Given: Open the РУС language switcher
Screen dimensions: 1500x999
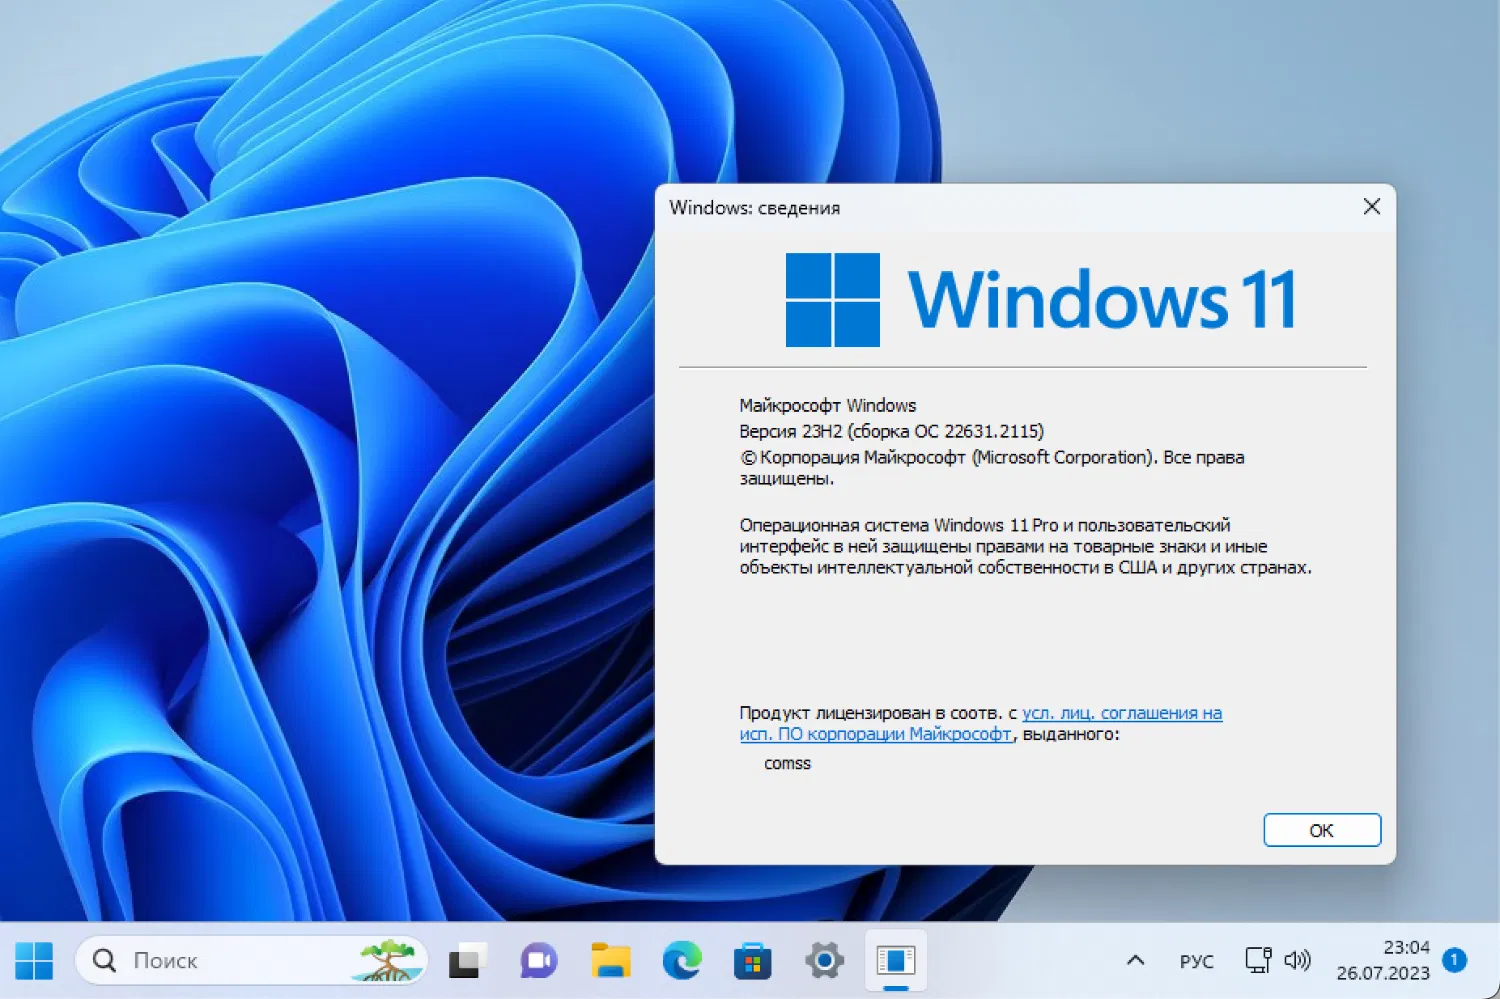Looking at the screenshot, I should 1196,960.
